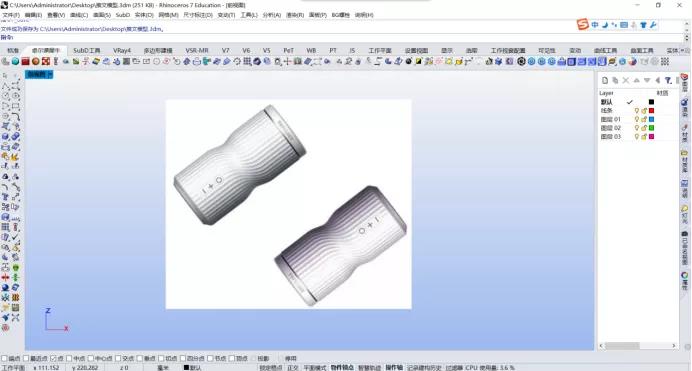692x371 pixels.
Task: Open the 毫米 units field in status bar
Action: [x=163, y=367]
